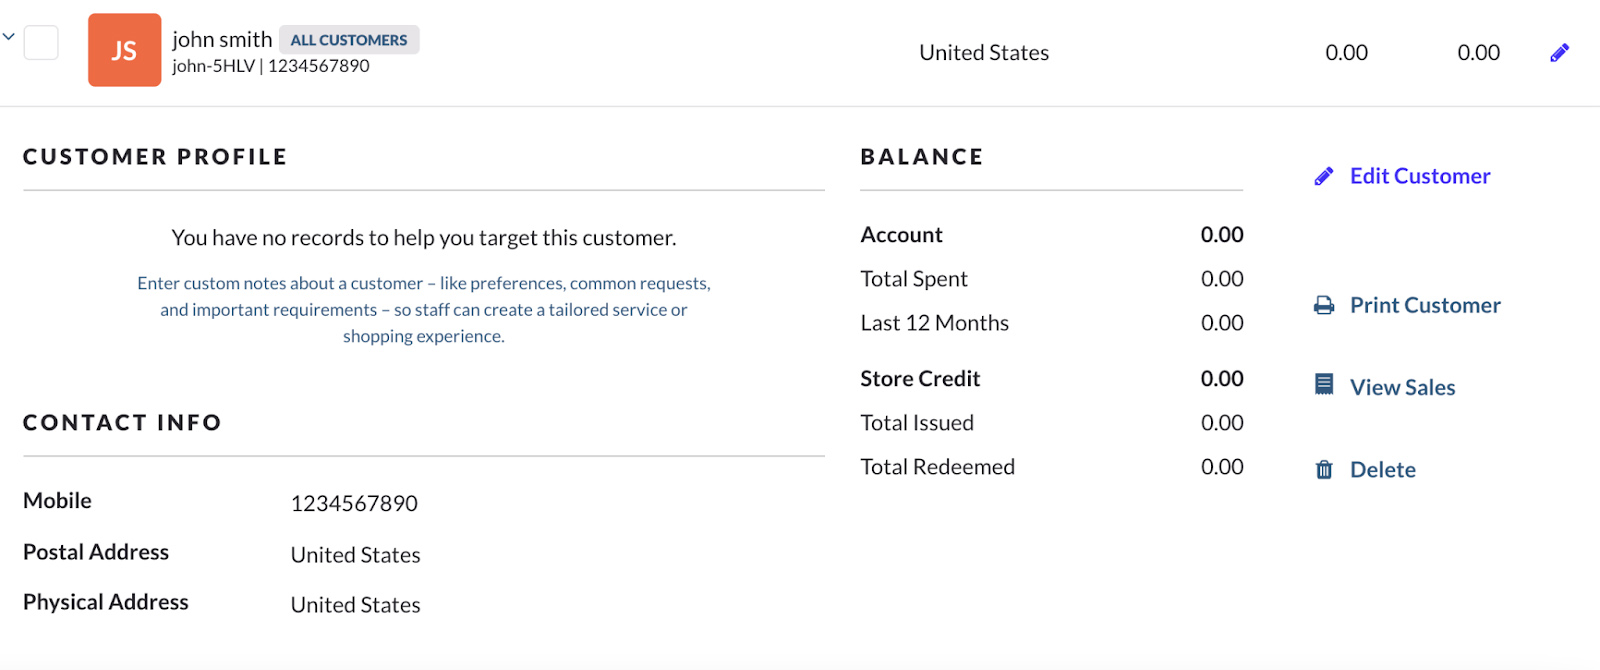Click the ALL CUSTOMERS group tag
The height and width of the screenshot is (670, 1600).
pos(348,40)
